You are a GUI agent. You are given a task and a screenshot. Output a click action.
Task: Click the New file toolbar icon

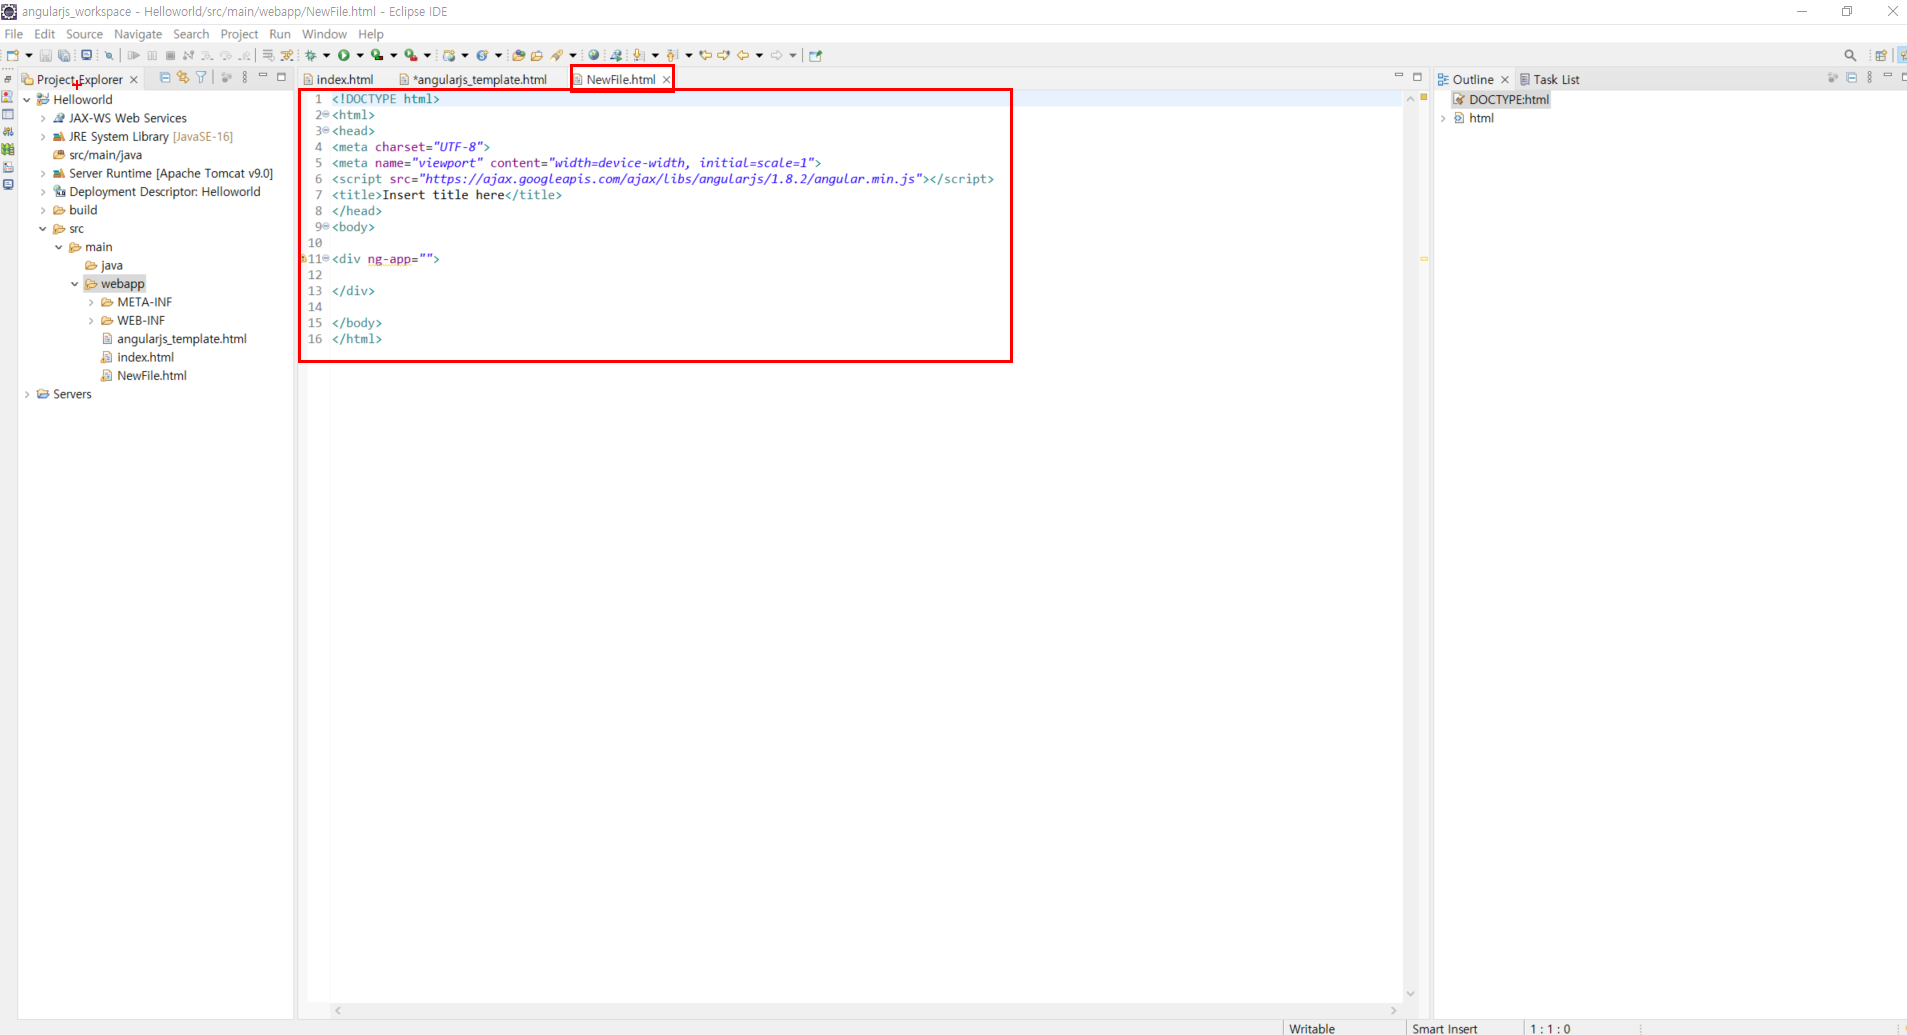pos(12,55)
